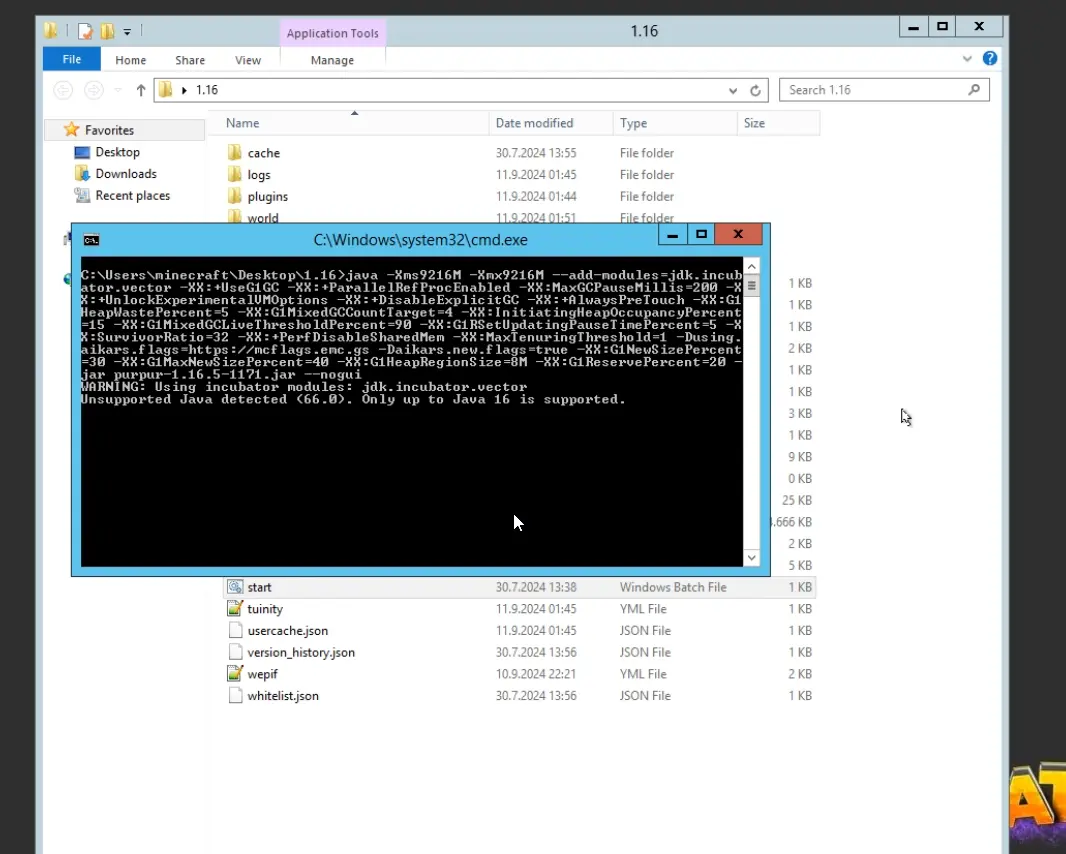Viewport: 1066px width, 854px height.
Task: Sort by the Date modified column header
Action: point(551,123)
